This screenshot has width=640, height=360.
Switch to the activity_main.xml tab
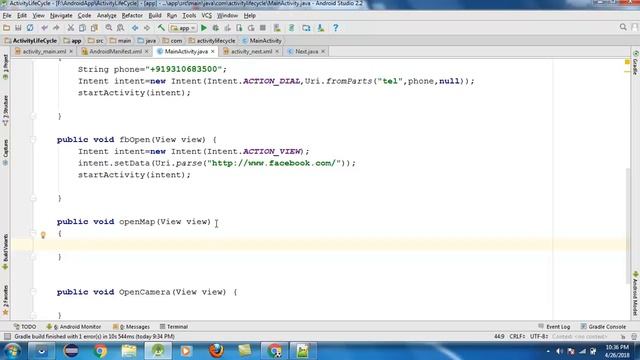point(44,51)
